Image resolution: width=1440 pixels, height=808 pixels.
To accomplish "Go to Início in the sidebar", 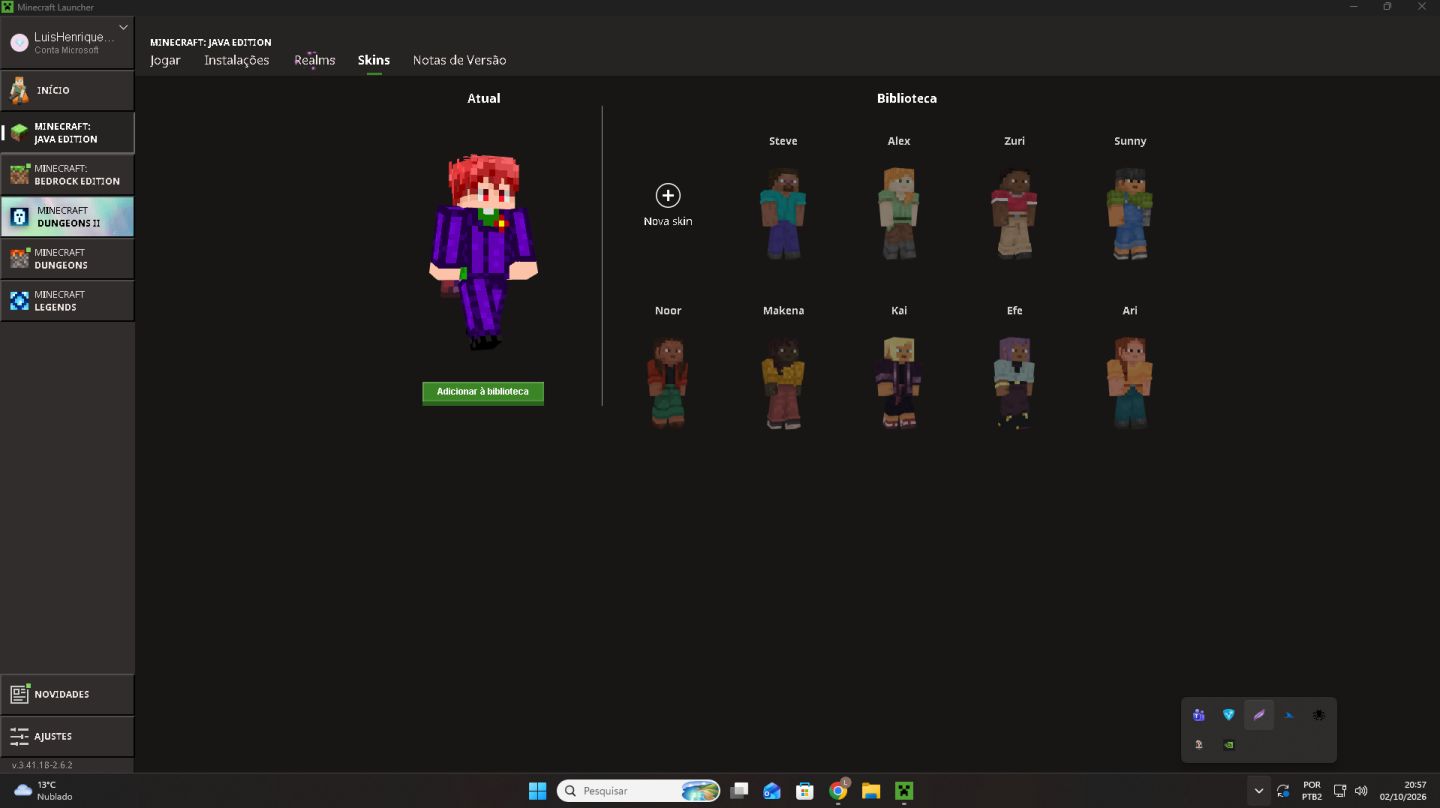I will (x=67, y=90).
